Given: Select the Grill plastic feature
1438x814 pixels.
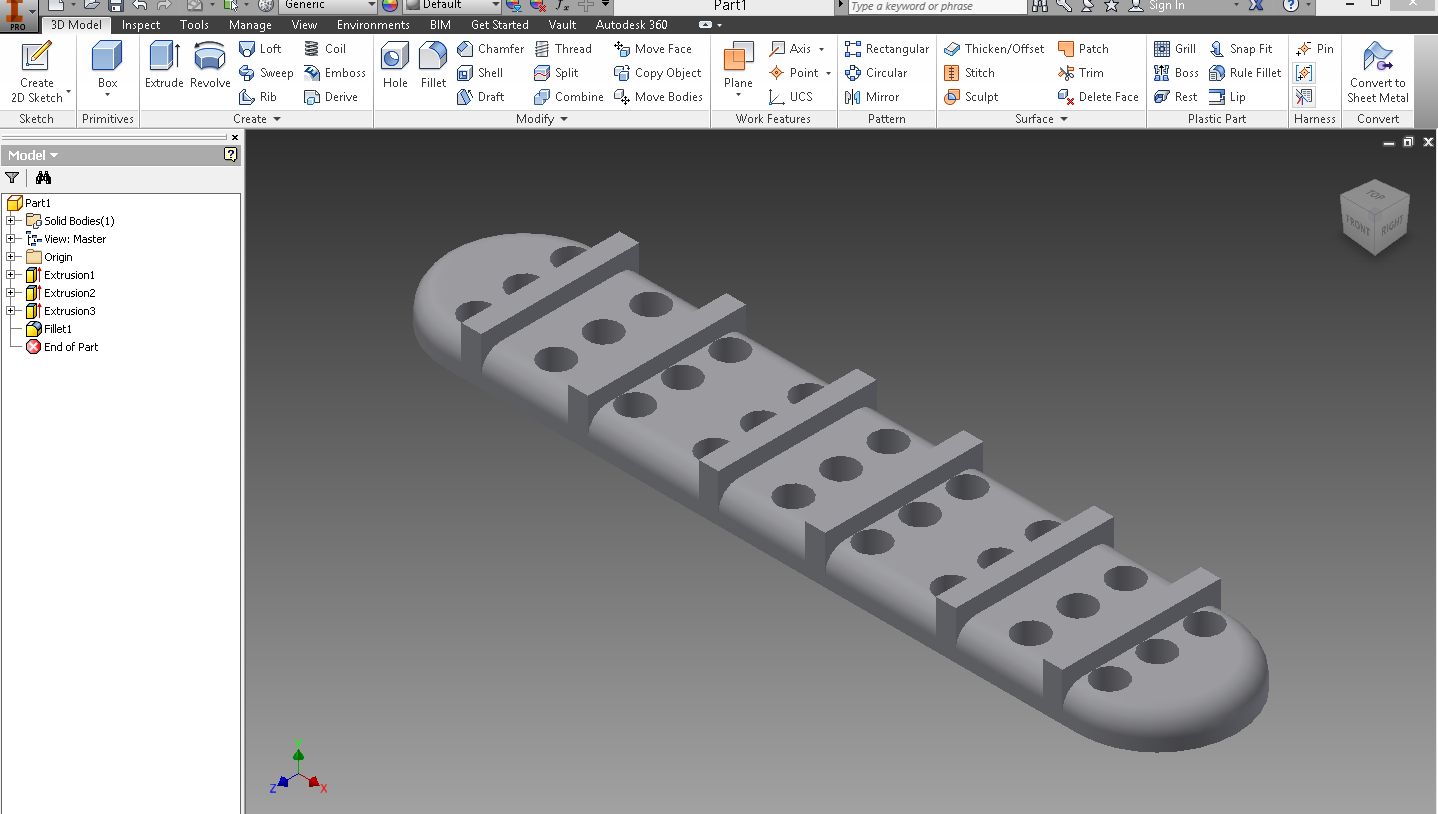Looking at the screenshot, I should (1175, 49).
